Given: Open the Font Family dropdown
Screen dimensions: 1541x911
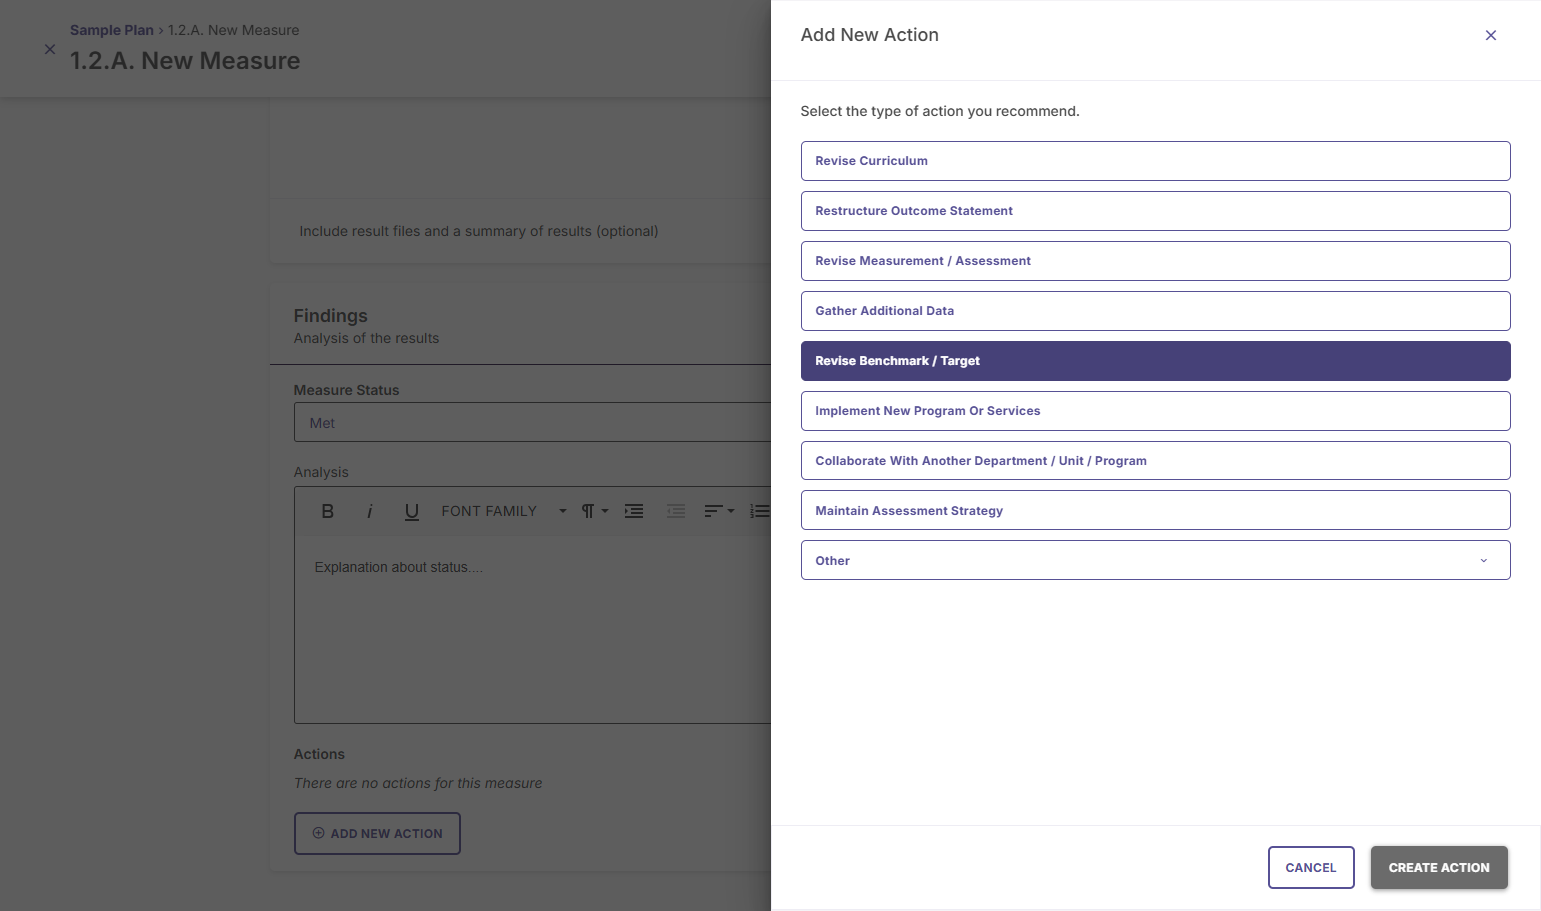Looking at the screenshot, I should point(504,511).
